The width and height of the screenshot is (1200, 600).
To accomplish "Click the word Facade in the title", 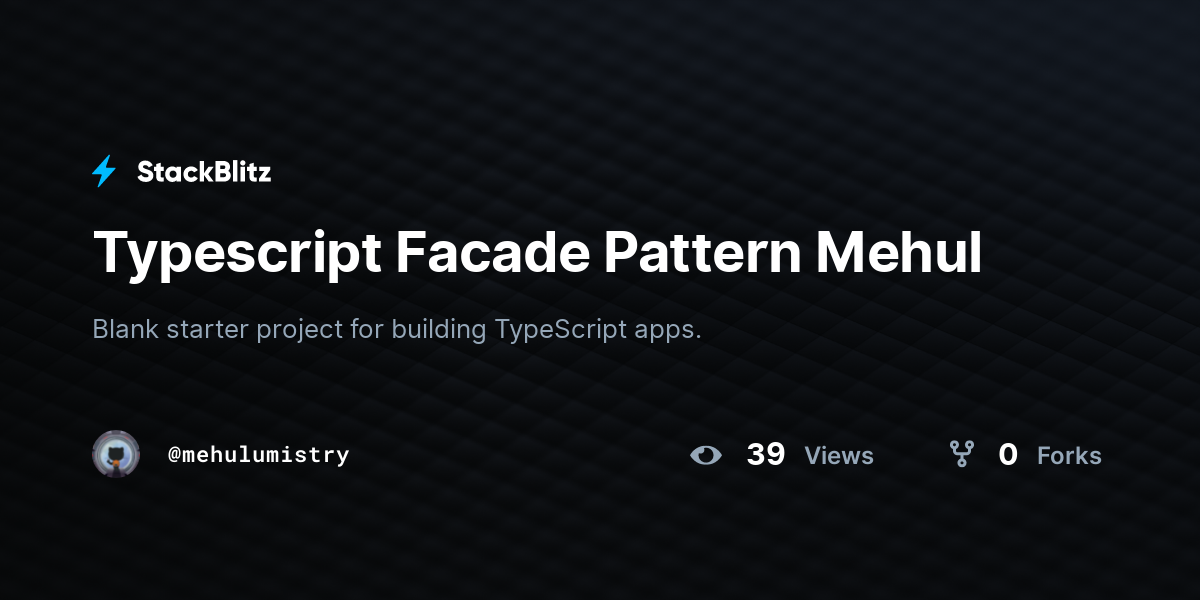I will (x=491, y=253).
